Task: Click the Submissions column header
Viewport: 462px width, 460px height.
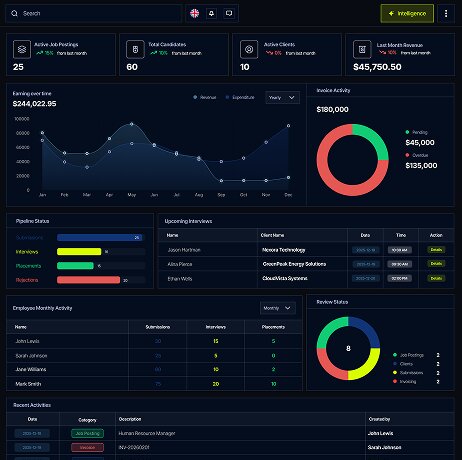Action: [158, 327]
